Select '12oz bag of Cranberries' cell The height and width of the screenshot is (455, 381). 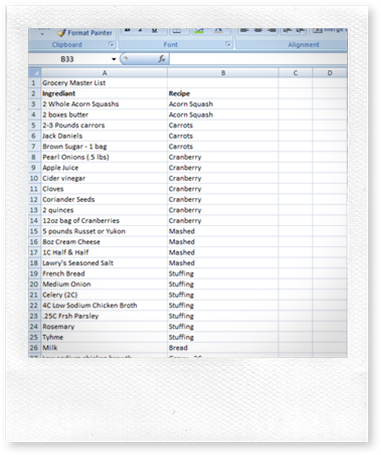(x=104, y=221)
